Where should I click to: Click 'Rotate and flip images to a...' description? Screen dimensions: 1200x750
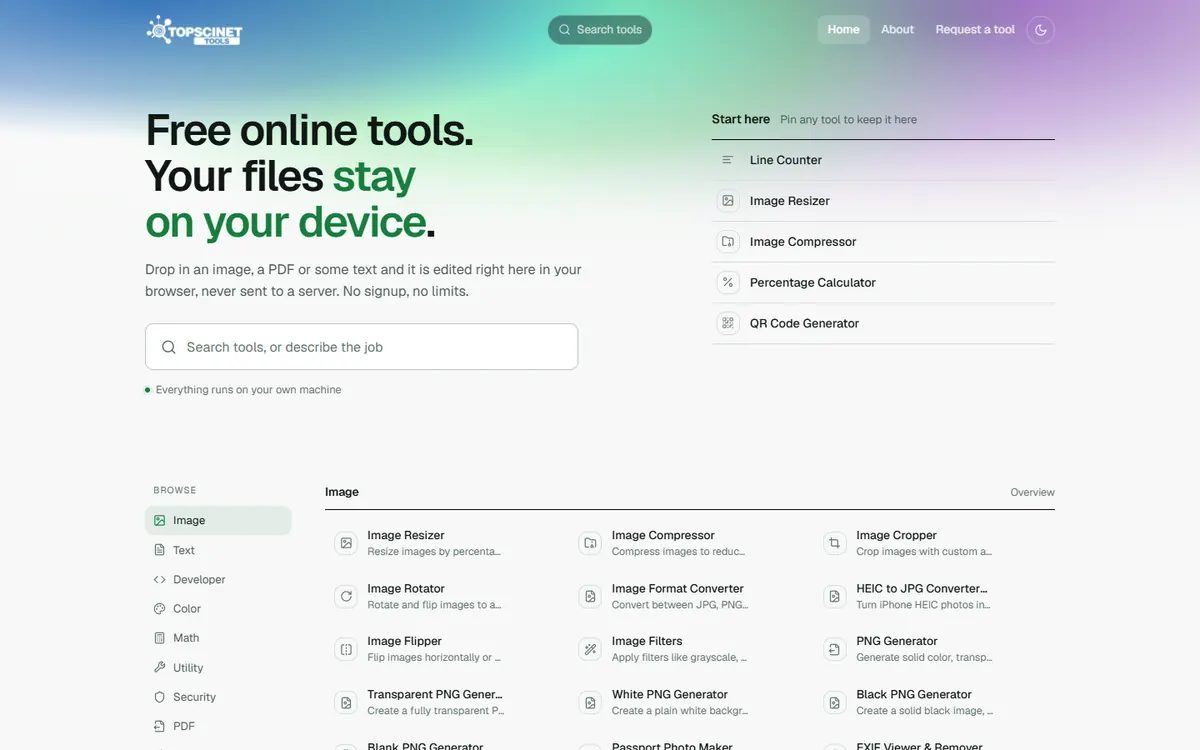pos(434,605)
